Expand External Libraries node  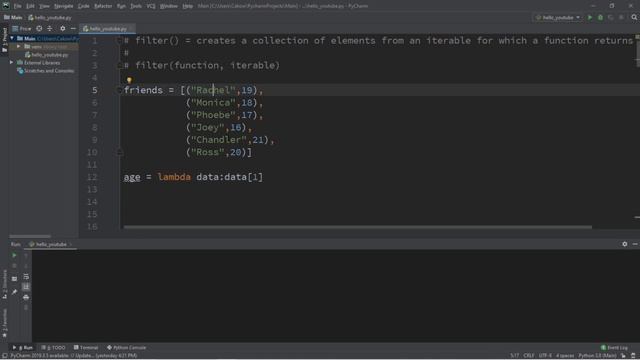(x=12, y=63)
